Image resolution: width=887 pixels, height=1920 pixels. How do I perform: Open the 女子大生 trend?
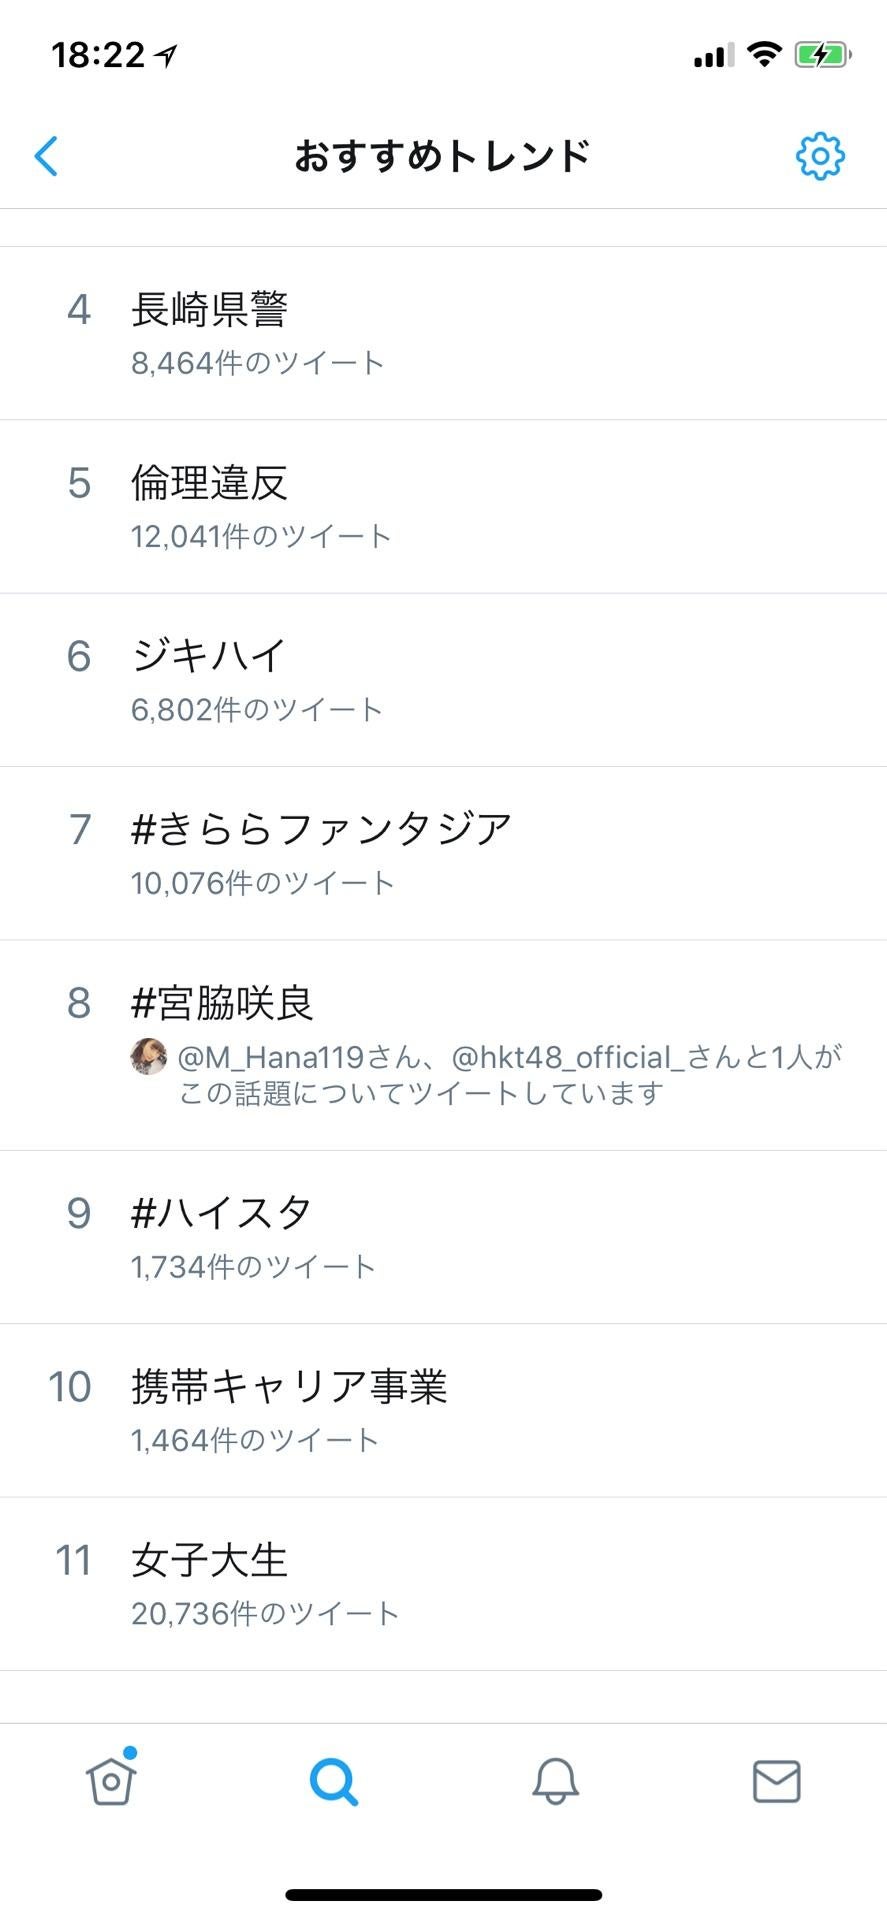(210, 1560)
